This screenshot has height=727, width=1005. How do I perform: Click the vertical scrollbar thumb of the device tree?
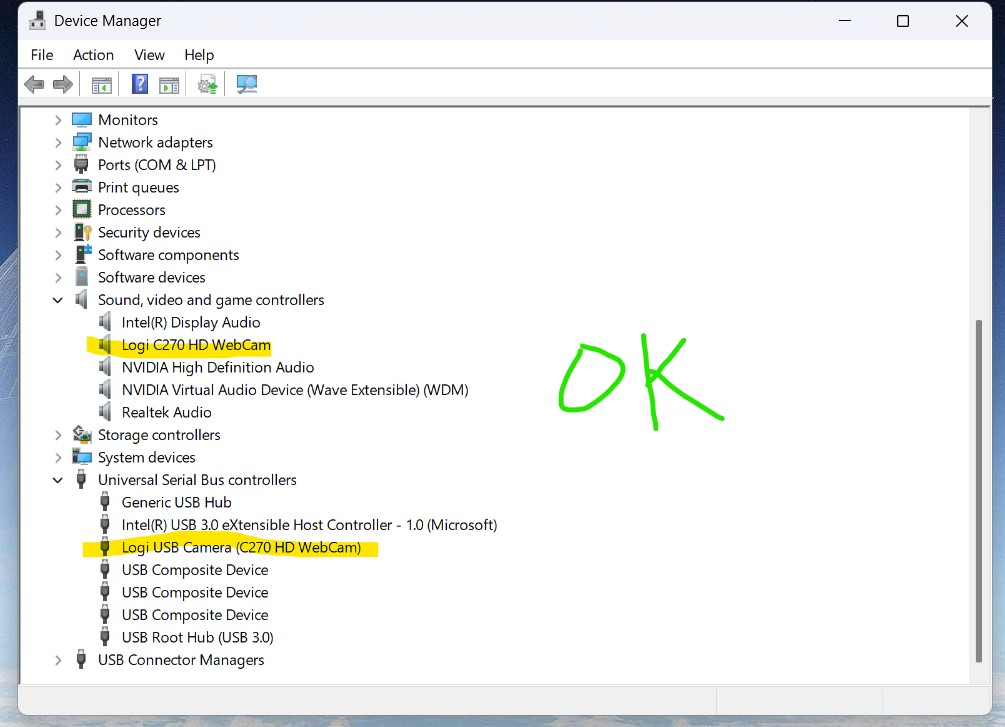(x=979, y=490)
